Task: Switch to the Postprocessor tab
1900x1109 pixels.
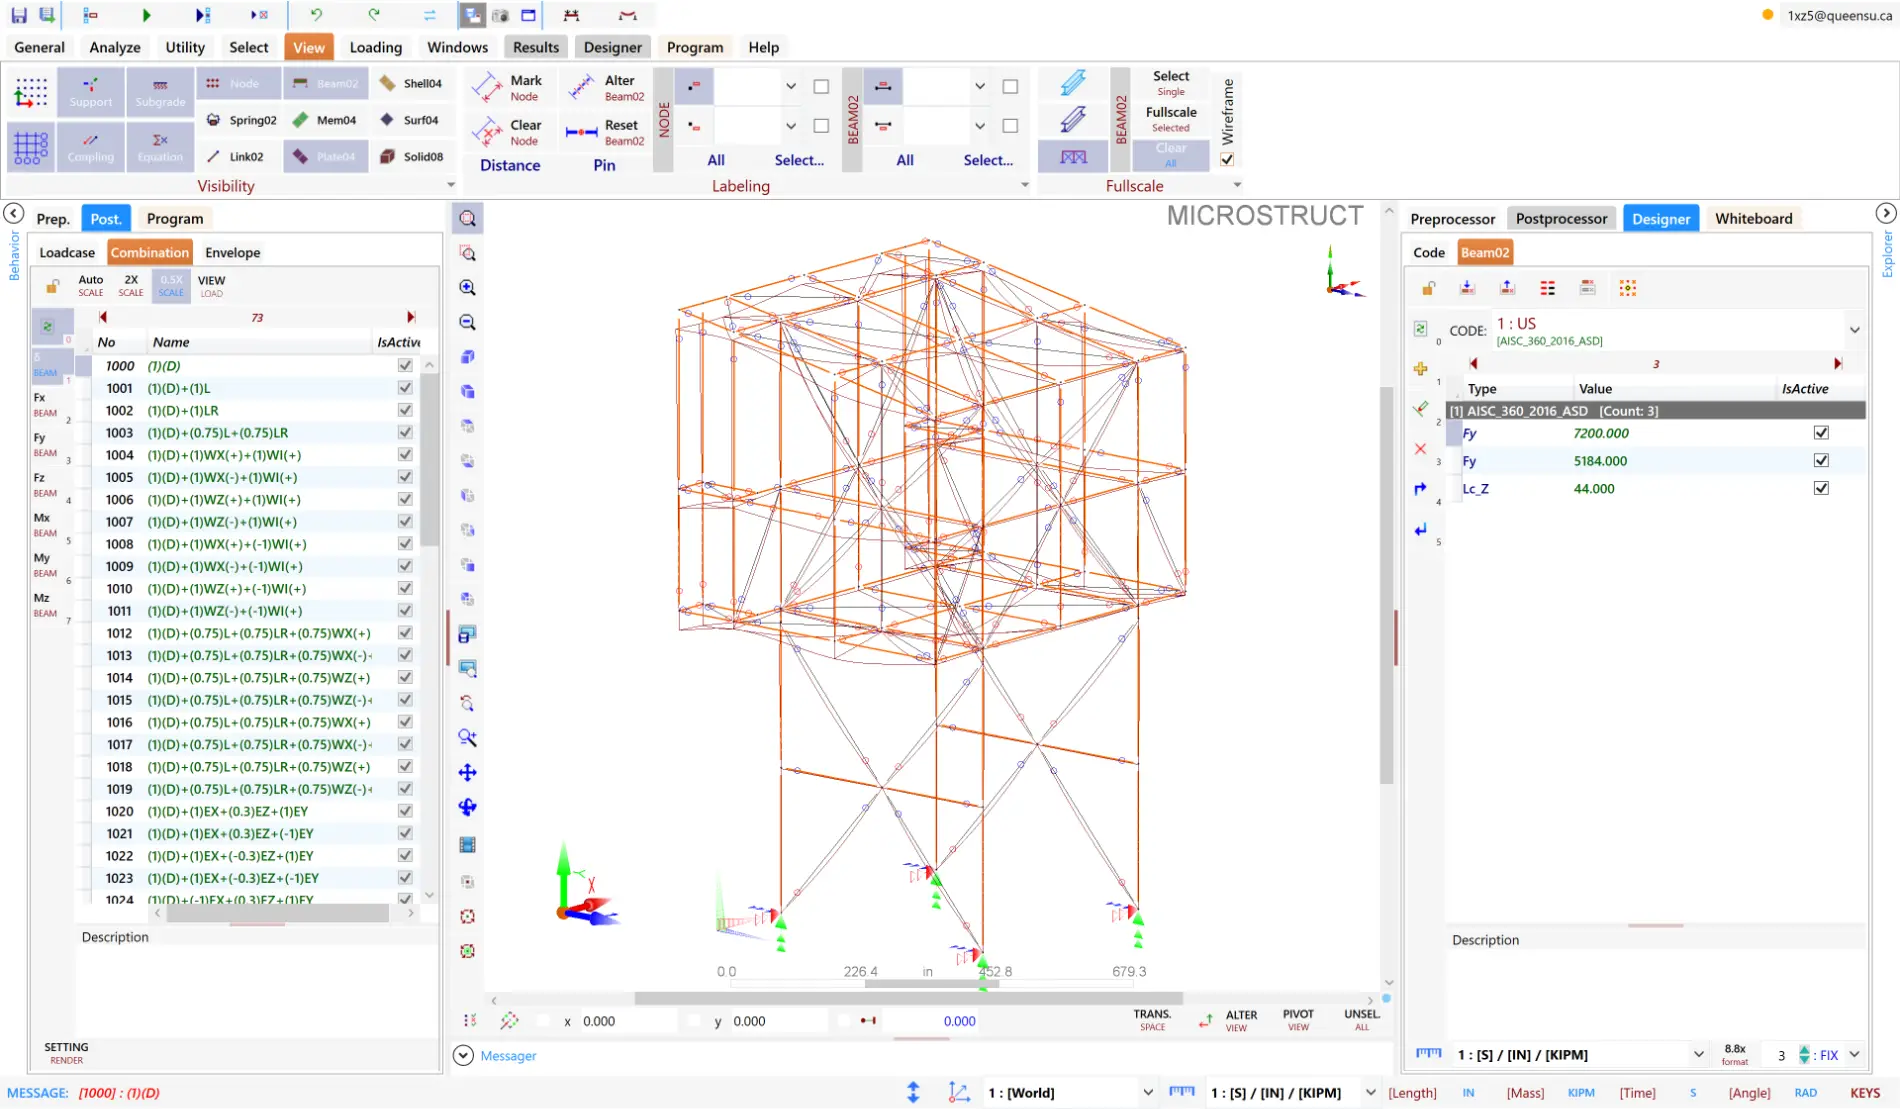Action: coord(1561,219)
